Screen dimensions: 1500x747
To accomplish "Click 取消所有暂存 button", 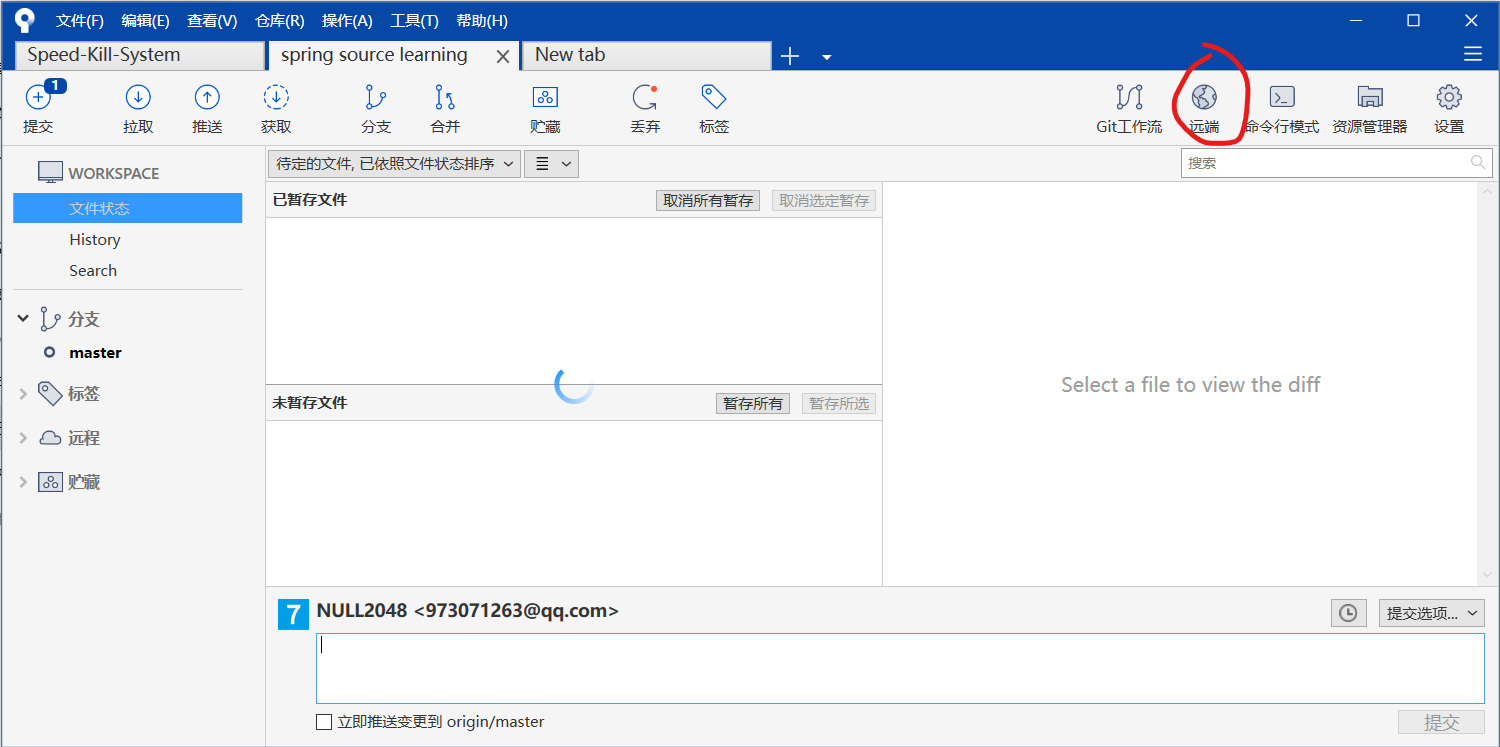I will pyautogui.click(x=708, y=201).
